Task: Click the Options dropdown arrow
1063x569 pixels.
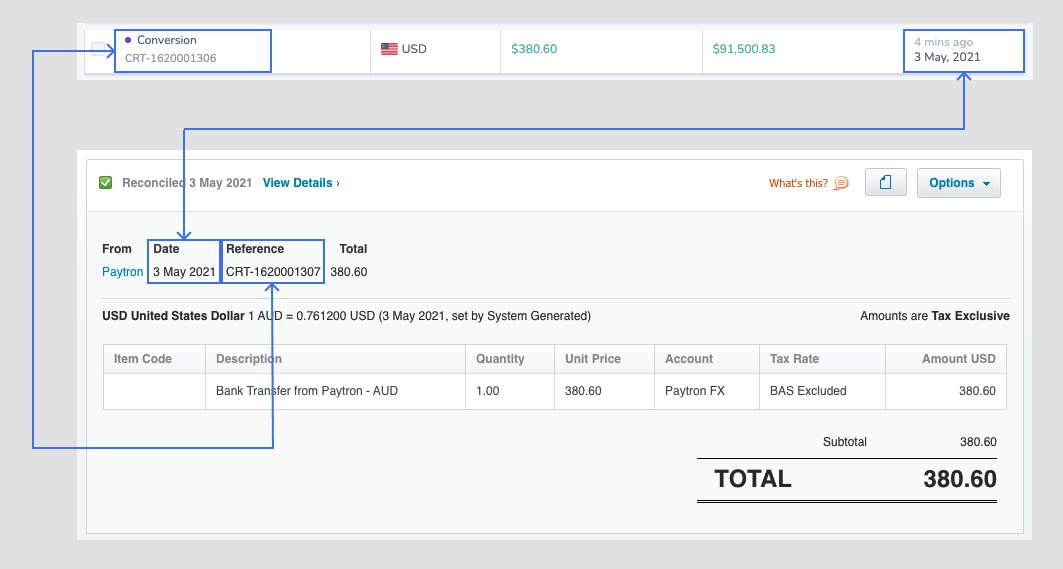Action: pos(986,184)
